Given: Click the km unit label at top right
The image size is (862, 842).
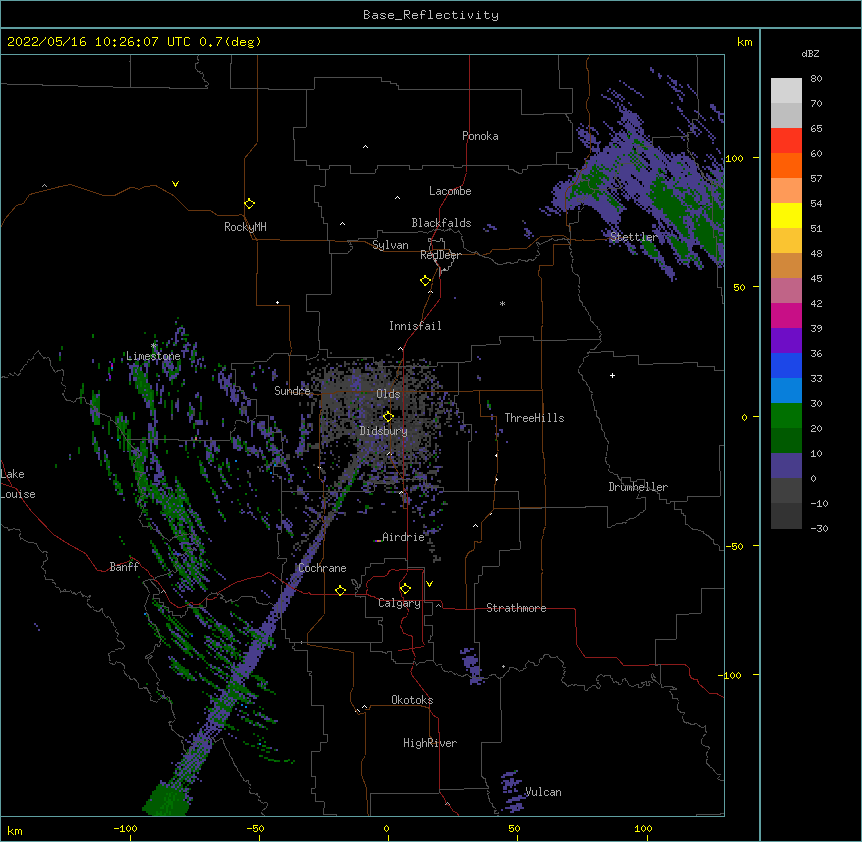Looking at the screenshot, I should tap(744, 42).
